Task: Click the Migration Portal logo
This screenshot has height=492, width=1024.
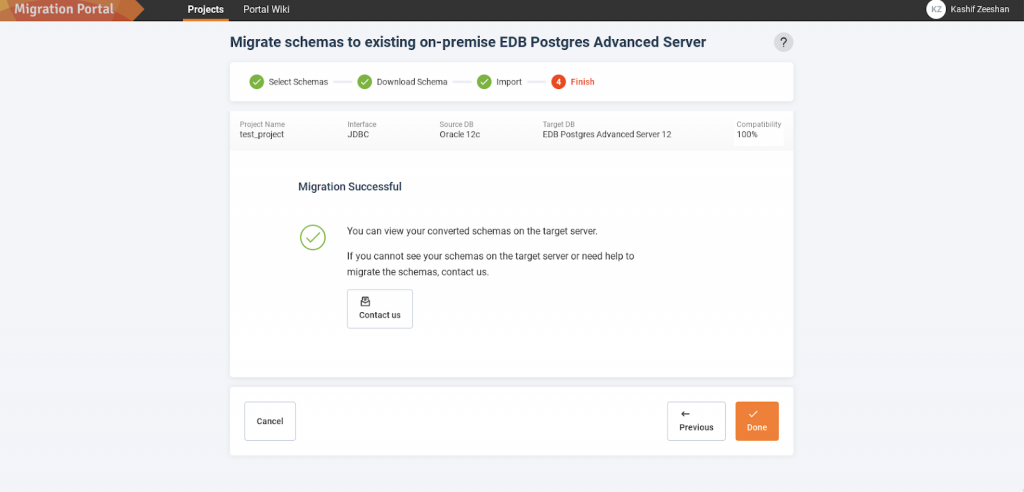Action: click(64, 9)
